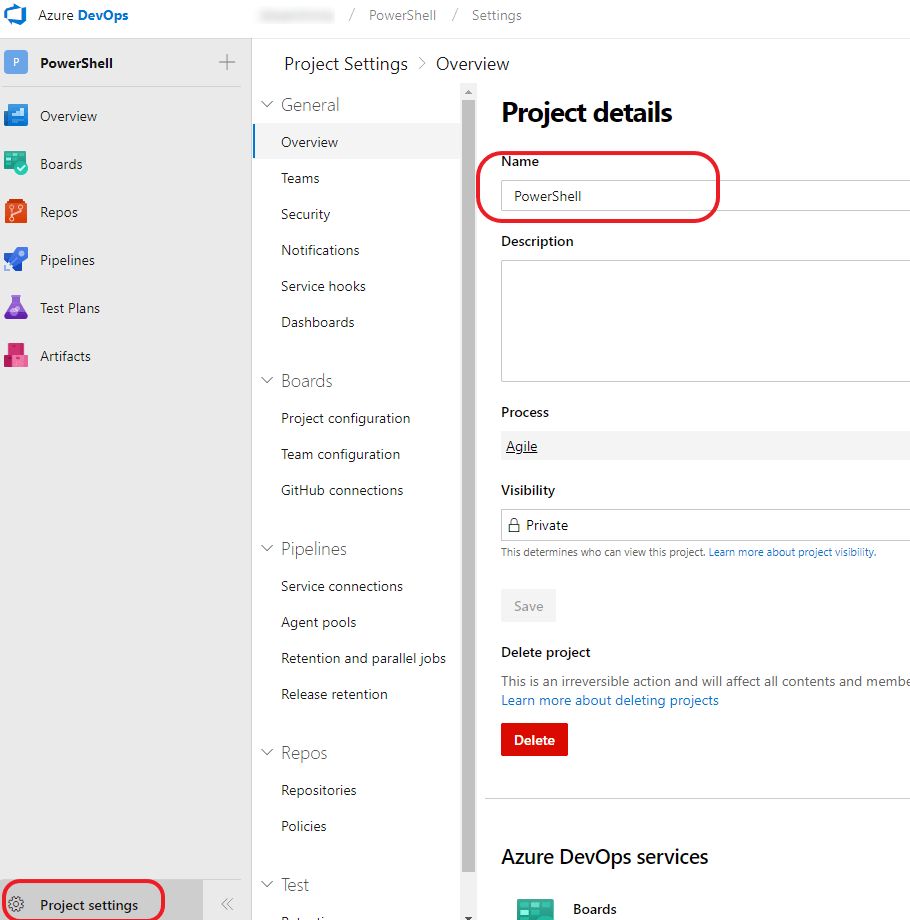Click the Project settings label at bottom
The width and height of the screenshot is (910, 920).
click(89, 905)
